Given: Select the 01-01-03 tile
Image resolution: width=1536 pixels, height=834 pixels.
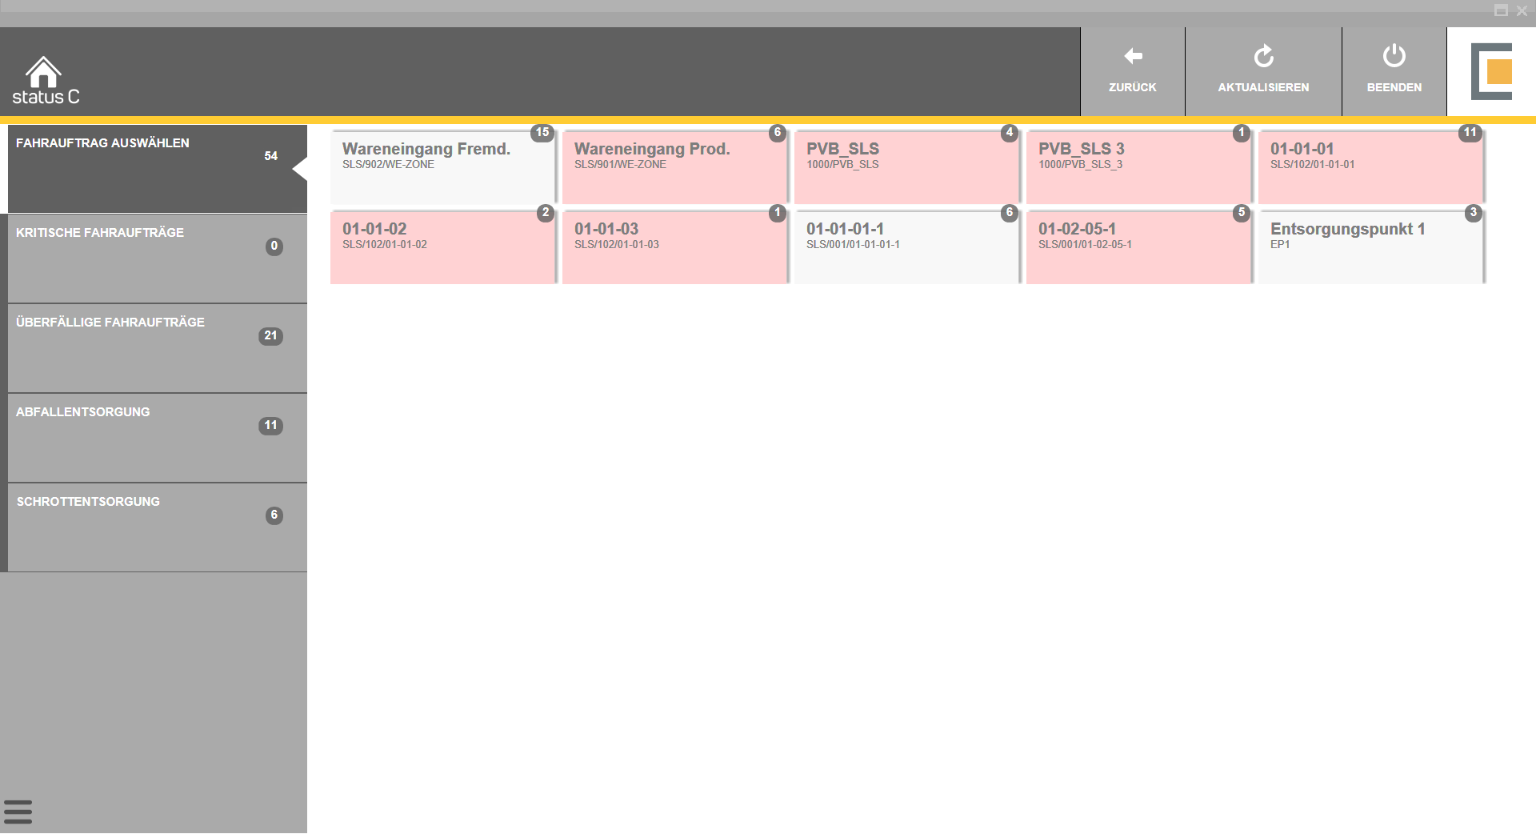Looking at the screenshot, I should coord(674,246).
